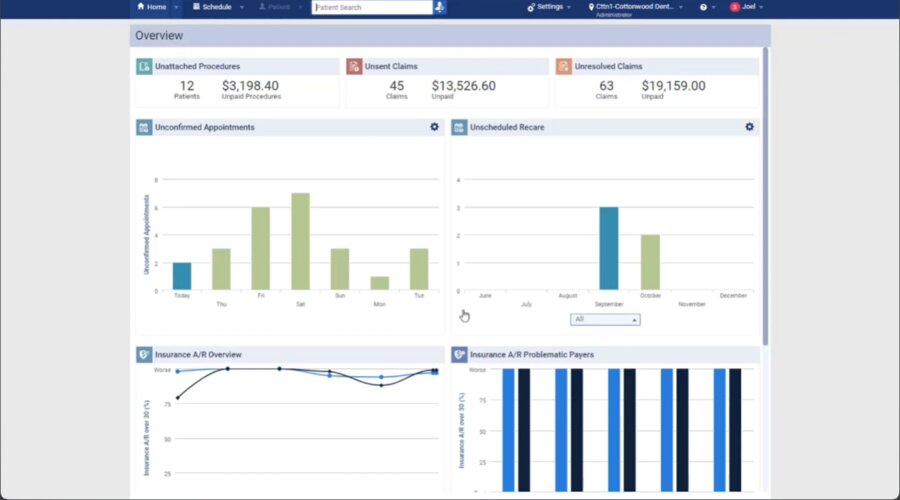
Task: Open the Joel user account menu
Action: [746, 7]
